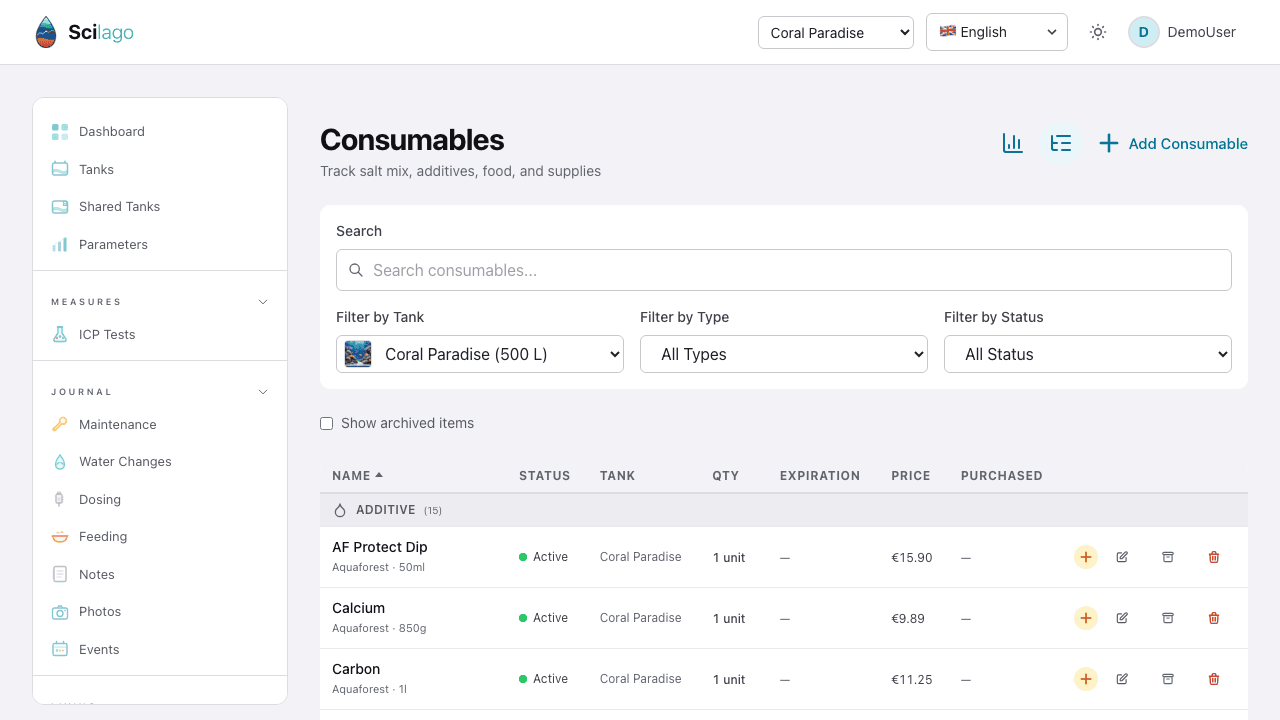This screenshot has height=720, width=1280.
Task: Sort by the Name column header
Action: point(357,476)
